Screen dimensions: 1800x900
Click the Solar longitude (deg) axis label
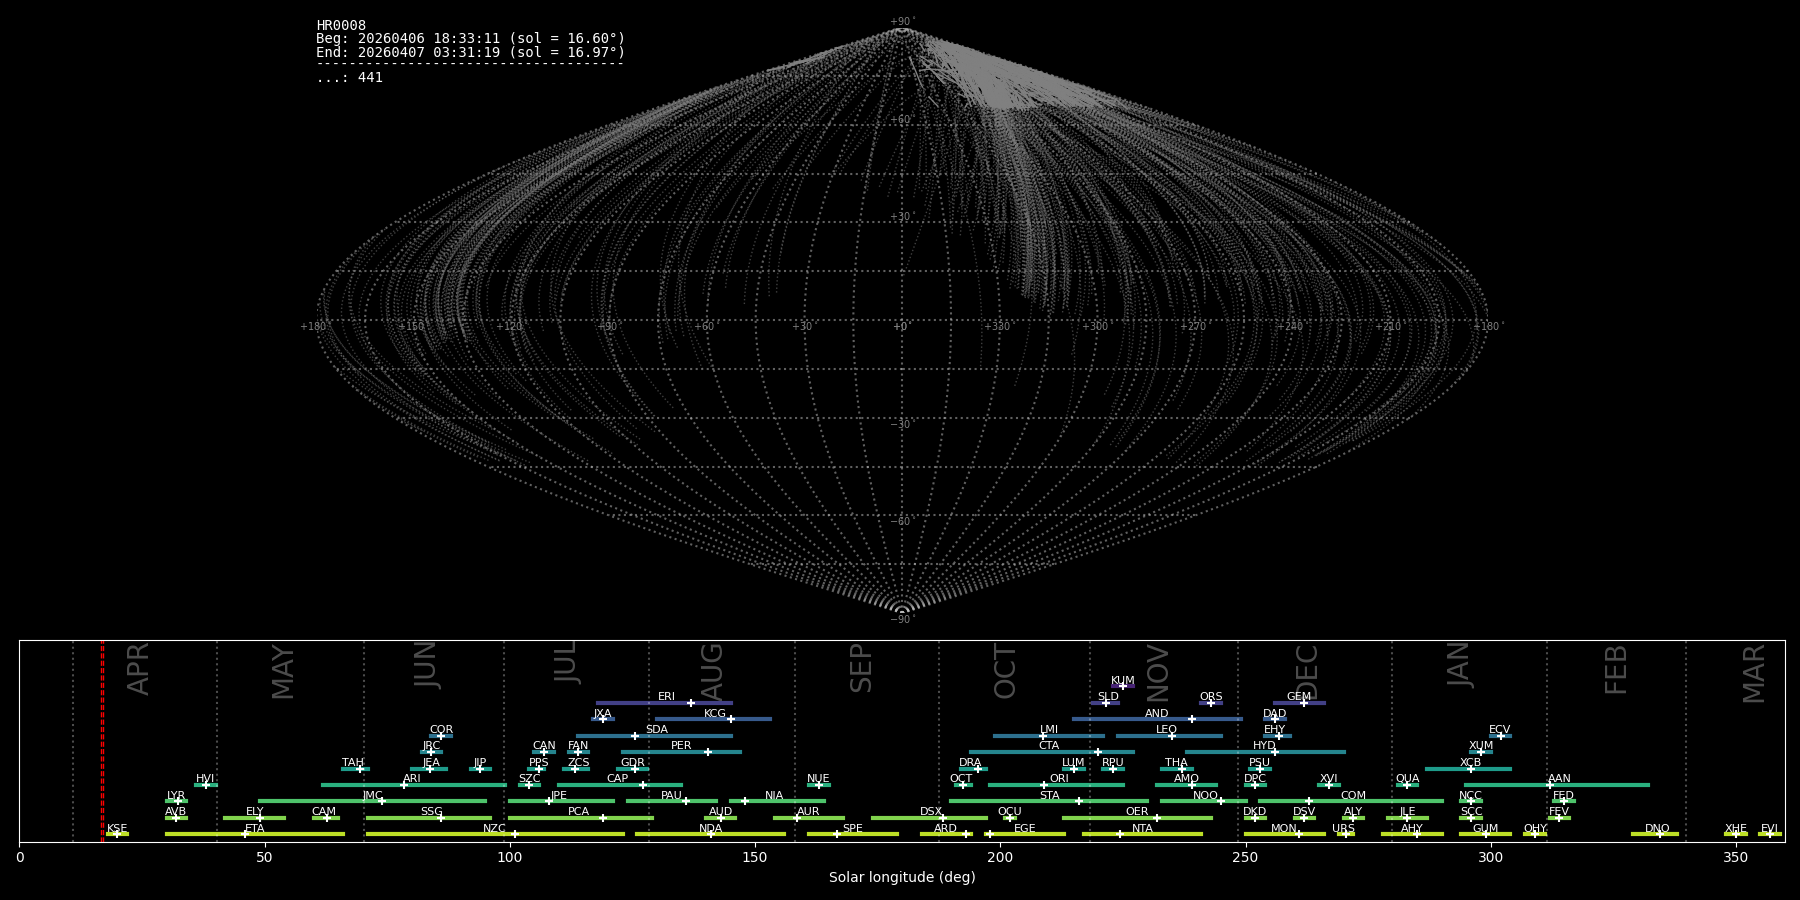[902, 877]
